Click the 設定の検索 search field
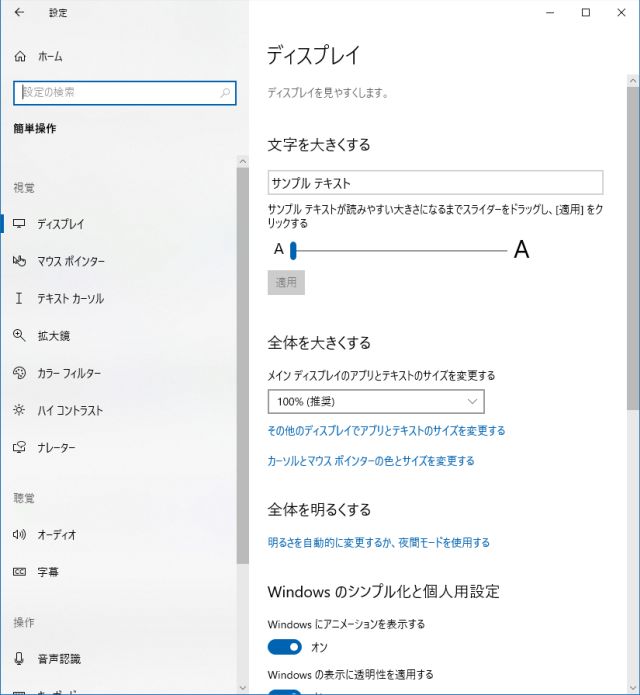The image size is (640, 695). coord(115,92)
